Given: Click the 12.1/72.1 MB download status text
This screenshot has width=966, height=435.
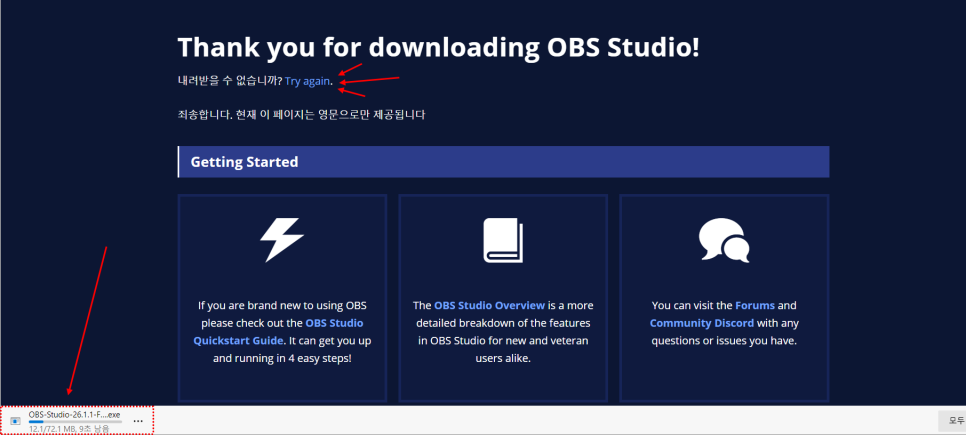Looking at the screenshot, I should coord(69,428).
